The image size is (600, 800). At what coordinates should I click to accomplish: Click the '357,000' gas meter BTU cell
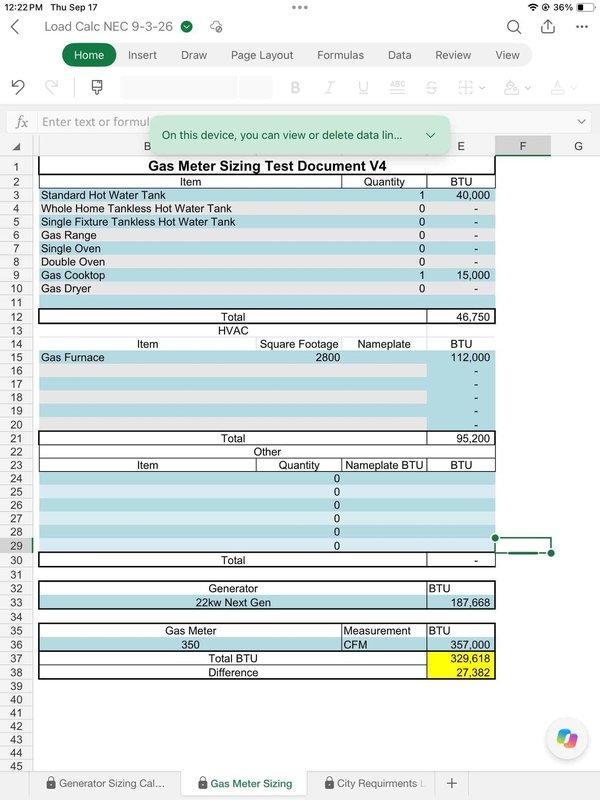coord(461,644)
